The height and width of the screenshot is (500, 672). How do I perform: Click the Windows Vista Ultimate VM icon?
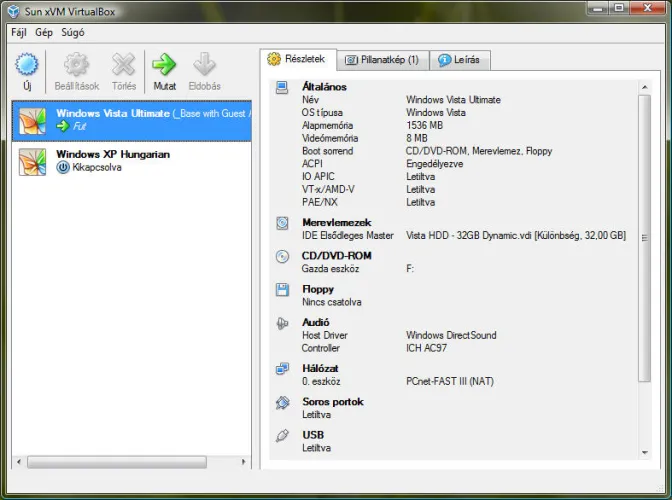tap(32, 121)
